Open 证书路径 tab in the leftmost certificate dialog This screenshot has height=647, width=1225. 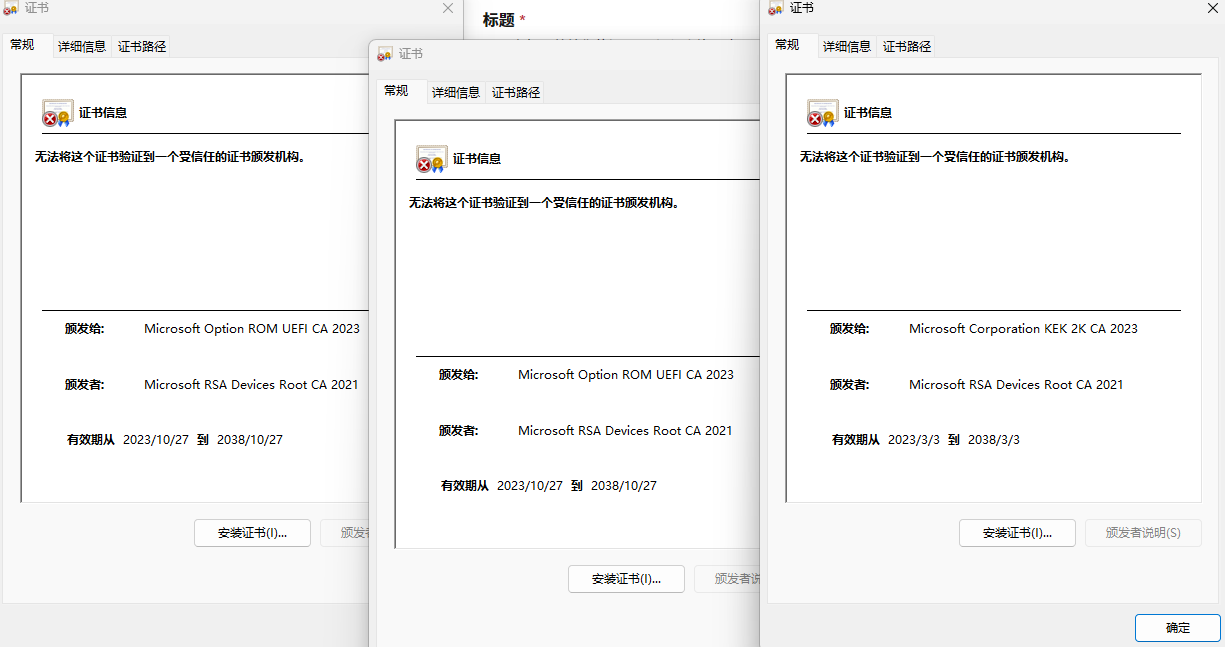point(142,46)
